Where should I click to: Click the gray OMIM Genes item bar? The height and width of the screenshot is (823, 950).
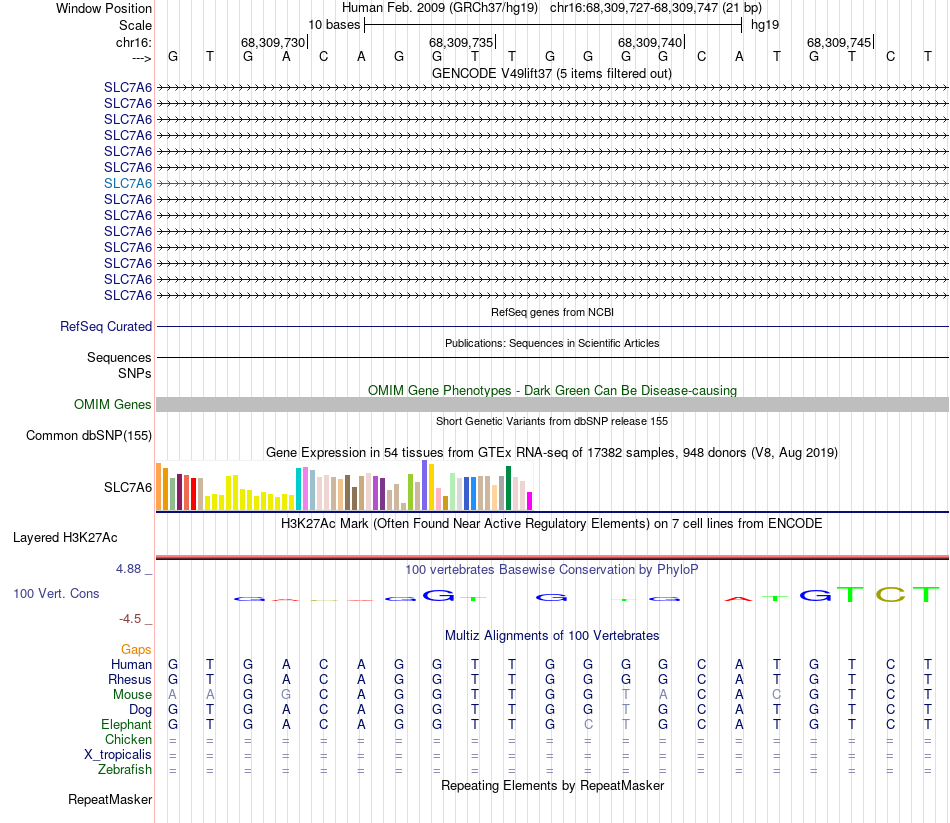[552, 404]
